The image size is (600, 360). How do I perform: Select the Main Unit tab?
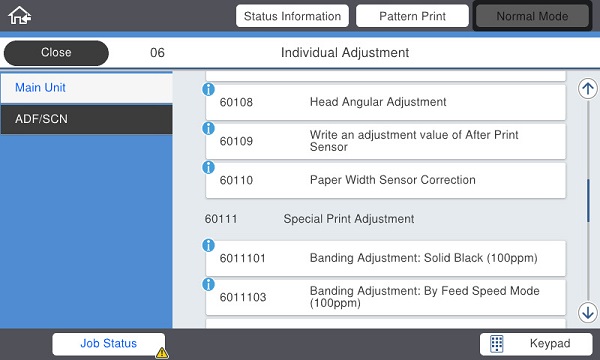click(x=86, y=88)
